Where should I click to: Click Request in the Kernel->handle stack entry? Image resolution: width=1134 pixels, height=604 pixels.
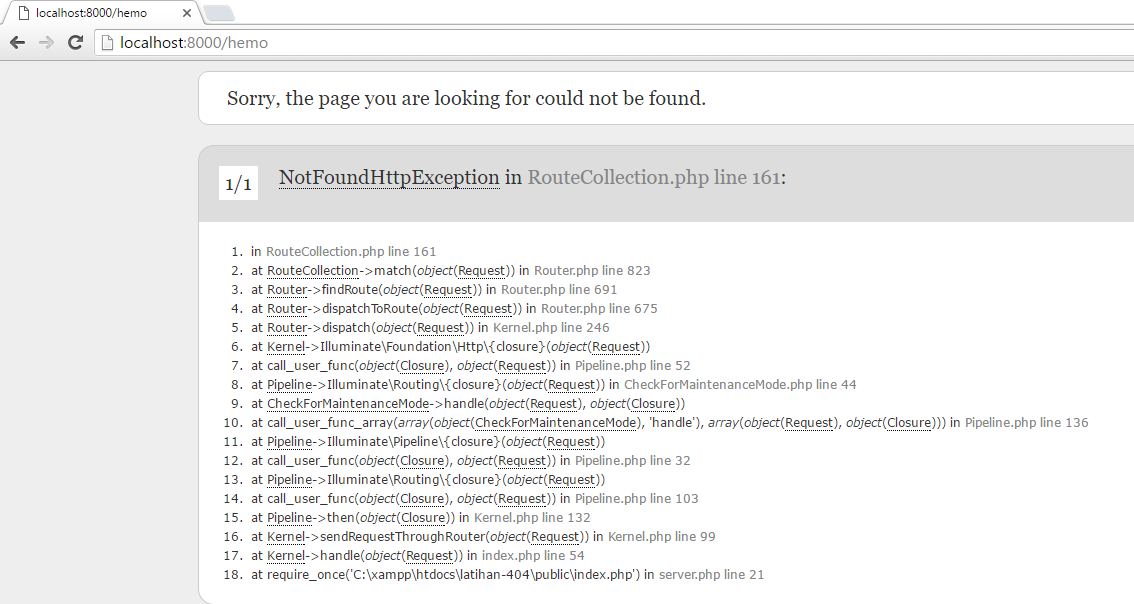[x=430, y=556]
